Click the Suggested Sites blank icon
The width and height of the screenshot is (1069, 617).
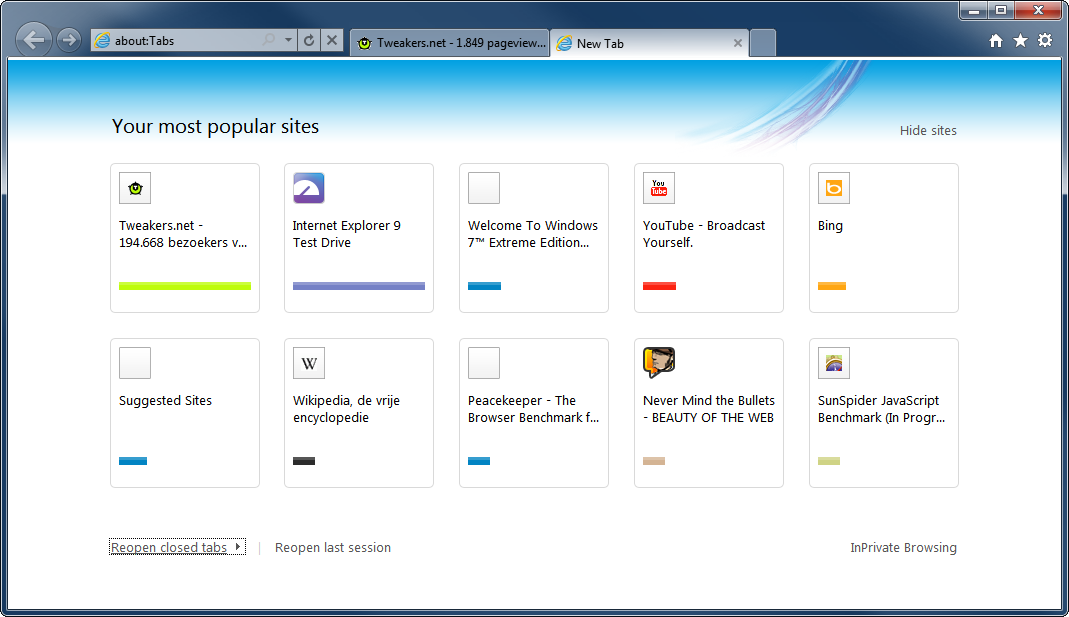point(135,363)
